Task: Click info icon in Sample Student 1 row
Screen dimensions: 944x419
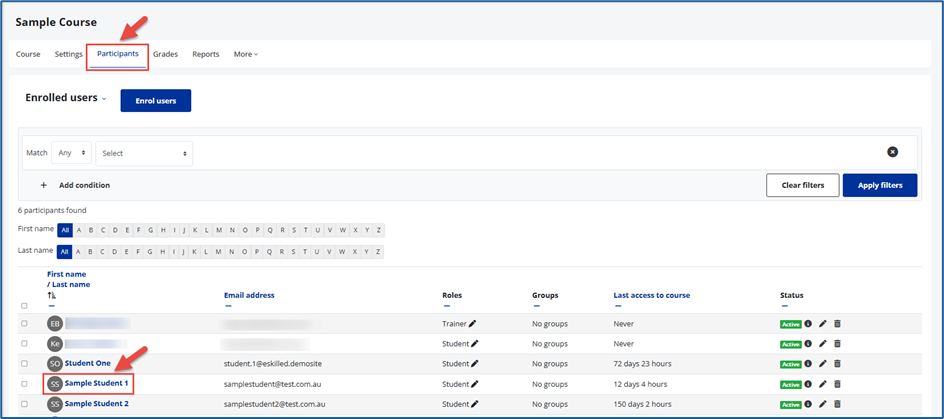Action: (x=808, y=384)
